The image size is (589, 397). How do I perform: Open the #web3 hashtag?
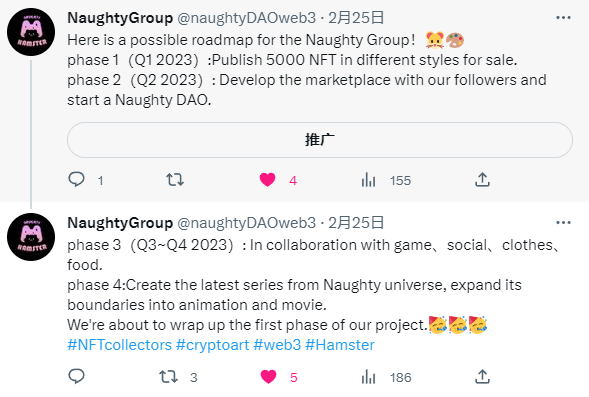coord(277,345)
